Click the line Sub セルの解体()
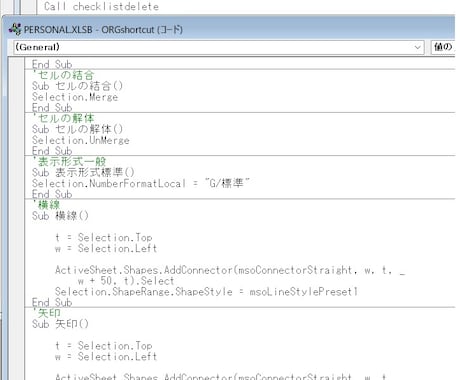 pyautogui.click(x=77, y=129)
